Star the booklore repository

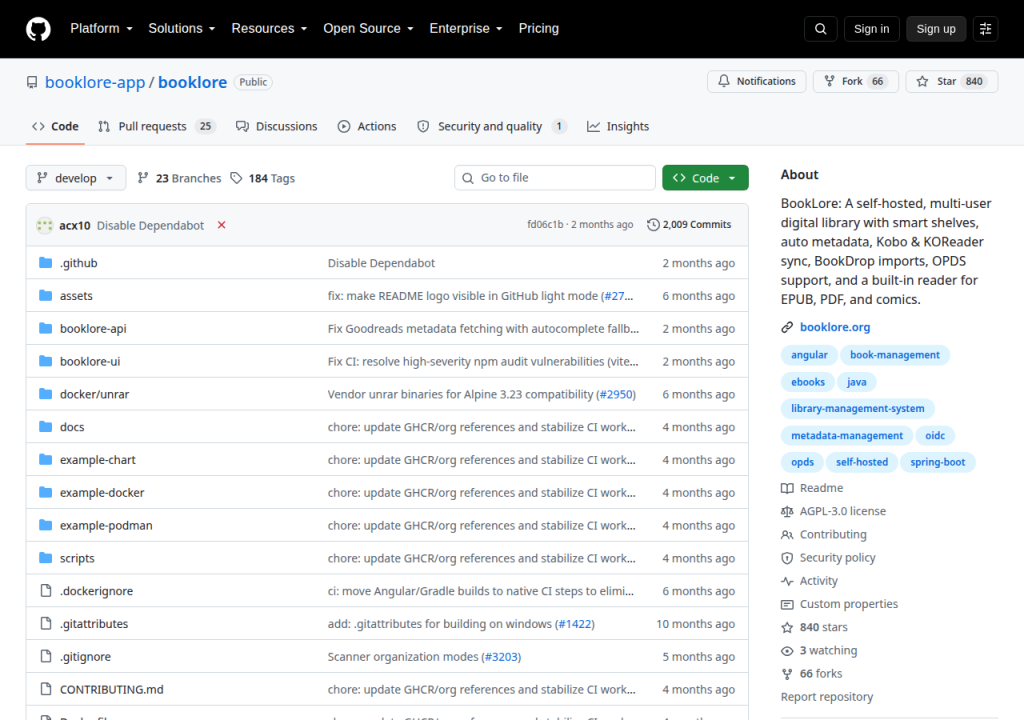[952, 81]
